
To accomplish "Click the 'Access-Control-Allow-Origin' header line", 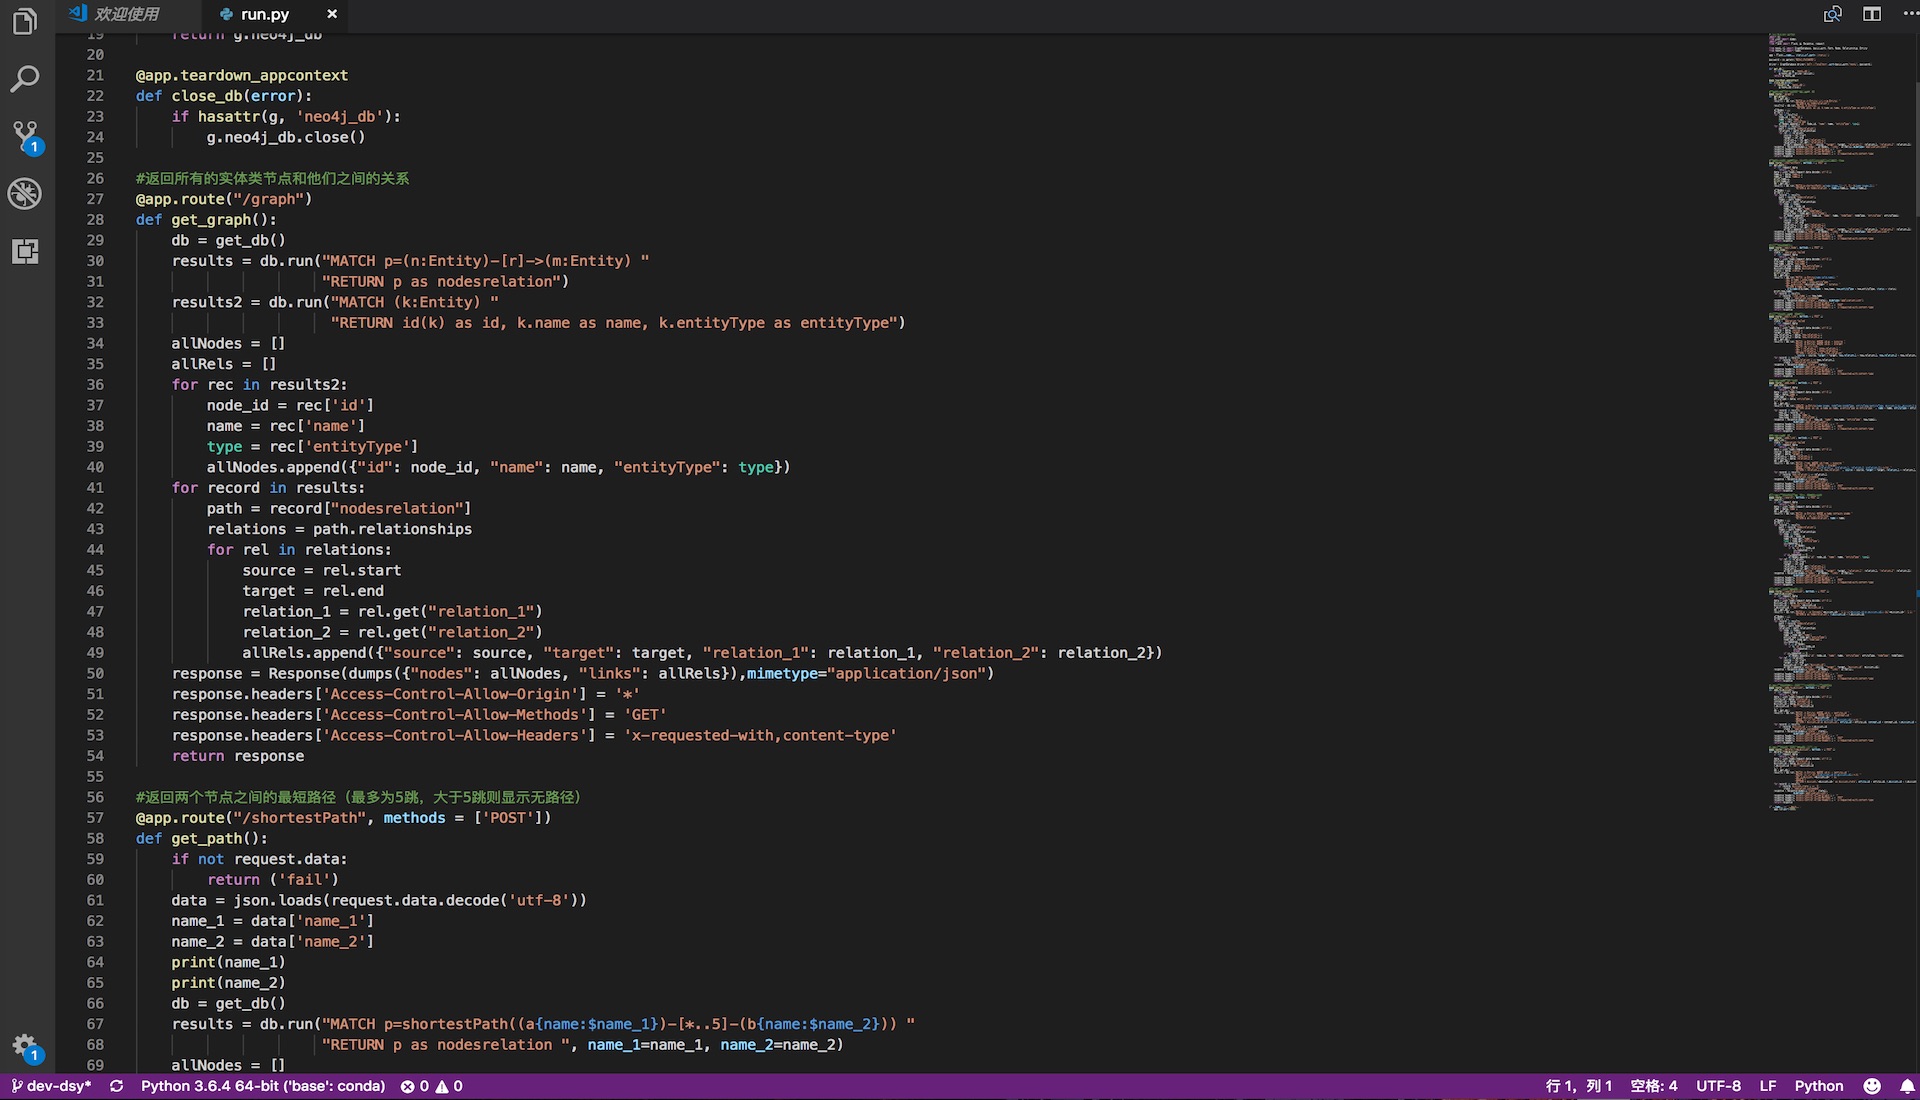I will (406, 694).
